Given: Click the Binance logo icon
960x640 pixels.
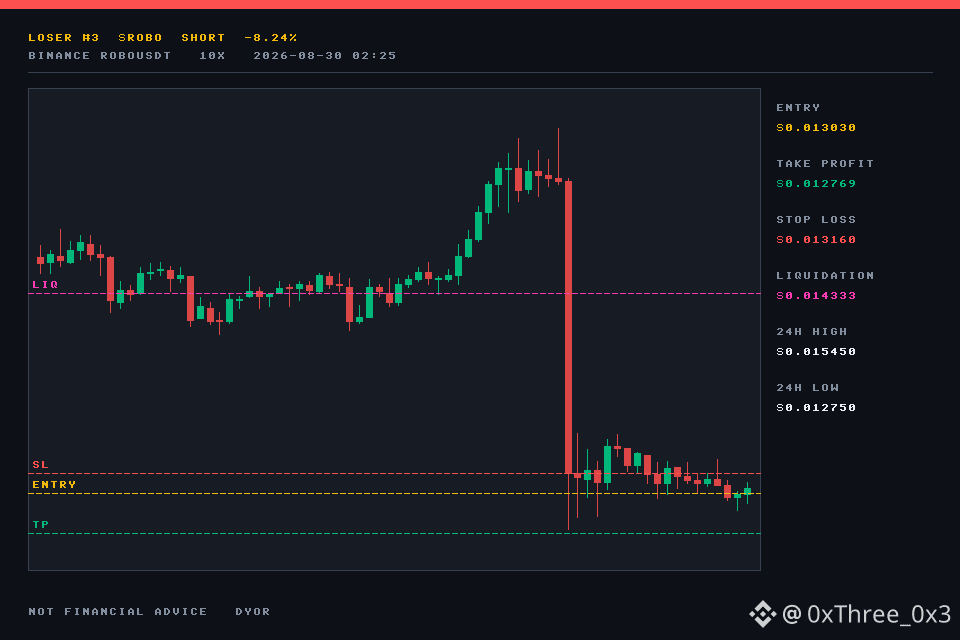Looking at the screenshot, I should click(x=763, y=614).
